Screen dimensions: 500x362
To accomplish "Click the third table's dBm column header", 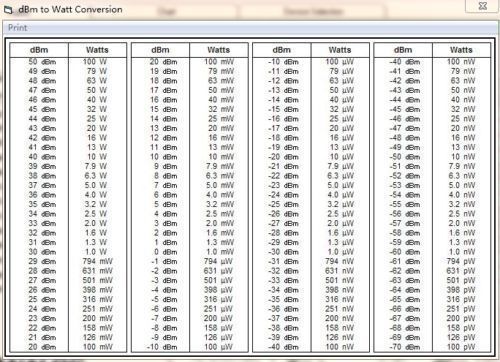I will pos(282,50).
